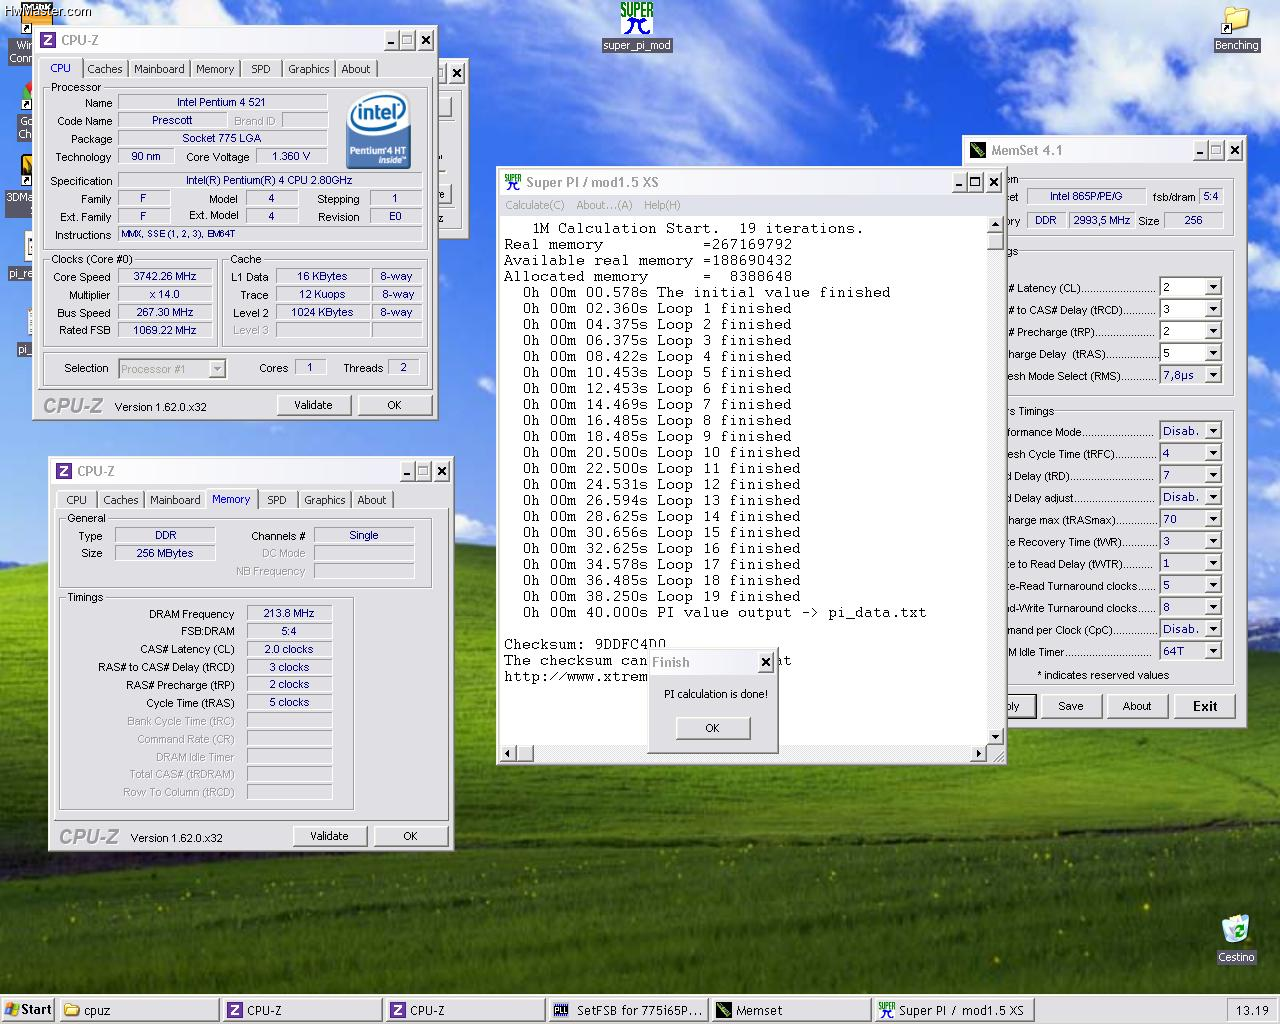Screen dimensions: 1280x1024
Task: Click Super PI horizontal scrollbar left arrow
Action: pos(508,753)
